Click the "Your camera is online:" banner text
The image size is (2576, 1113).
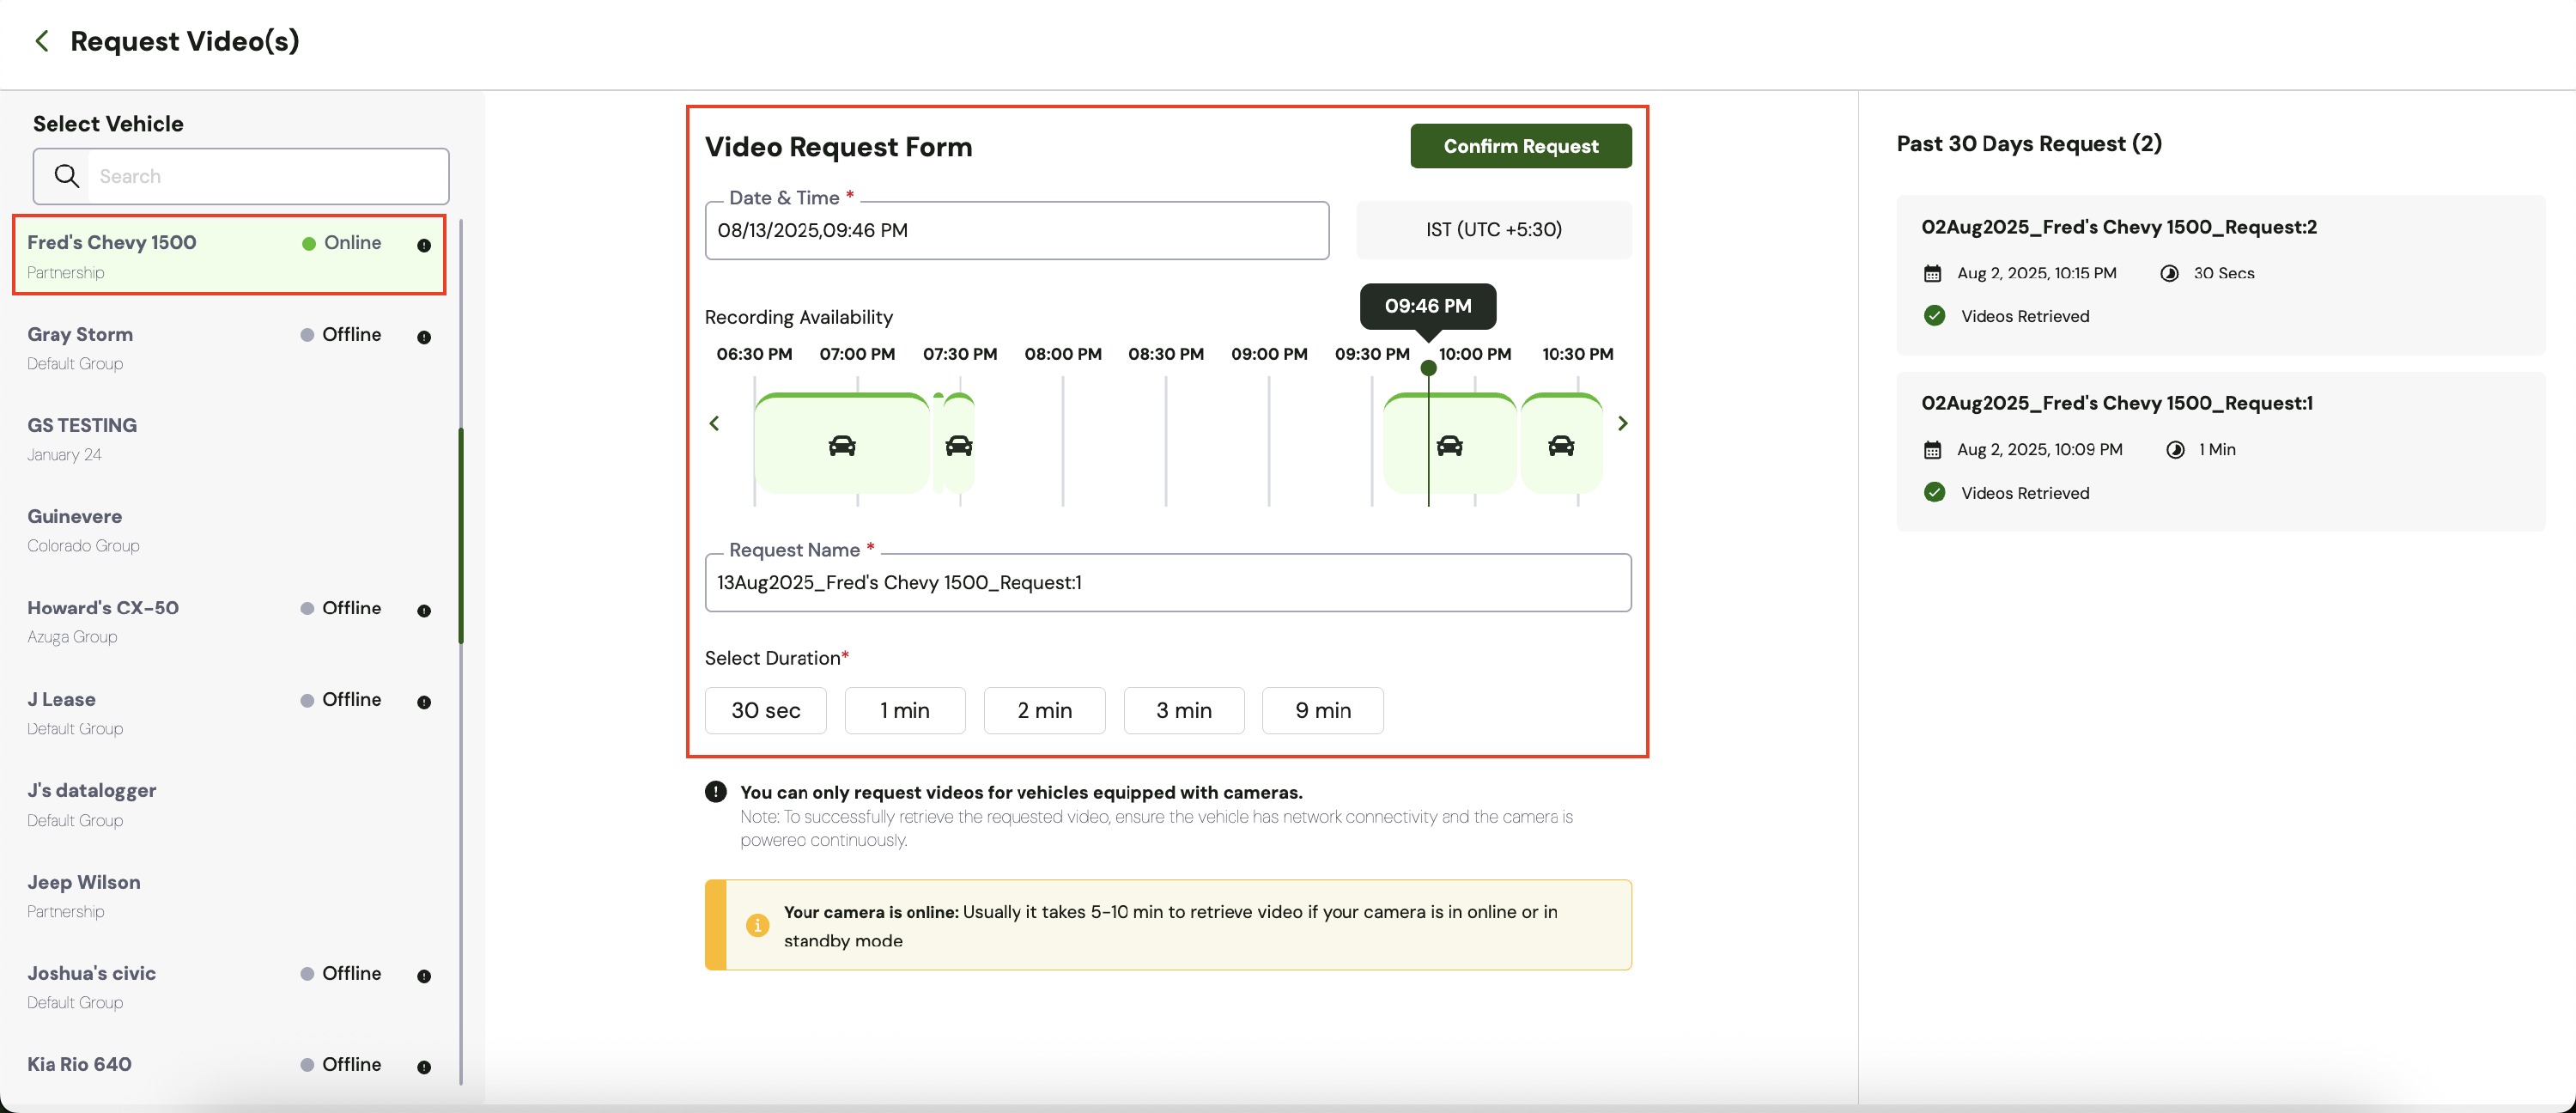click(871, 912)
